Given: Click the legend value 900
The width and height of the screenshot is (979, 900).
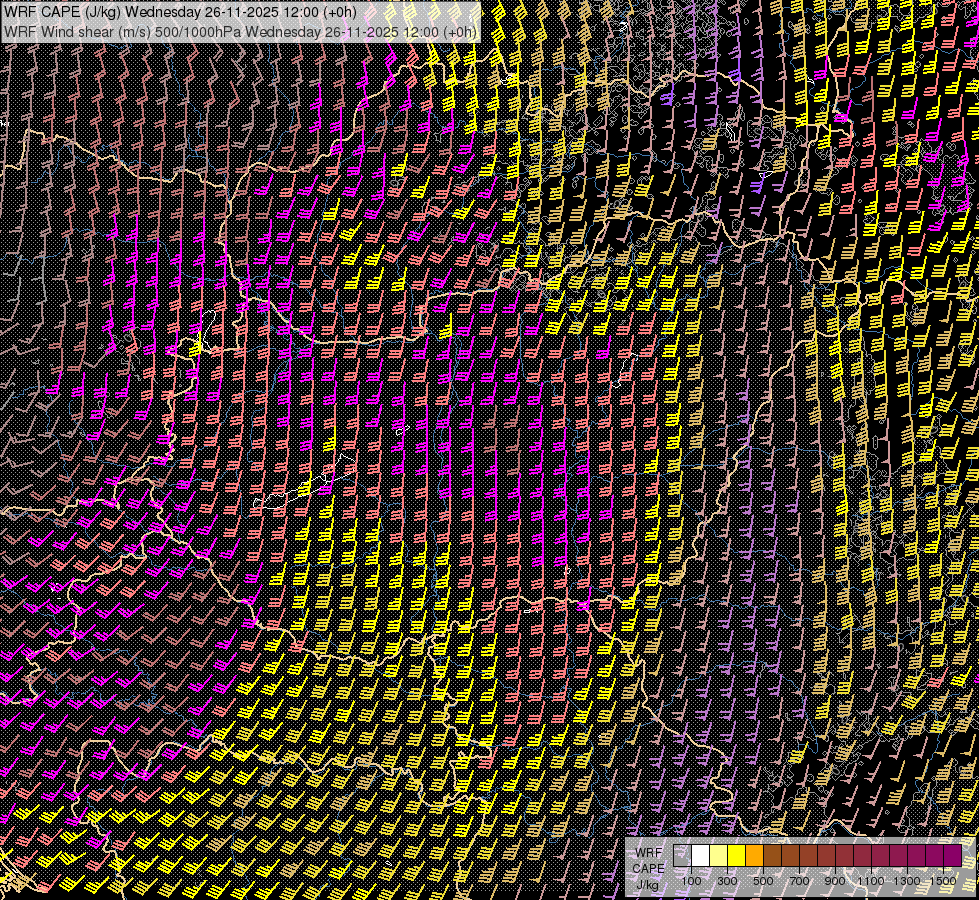Looking at the screenshot, I should click(835, 881).
